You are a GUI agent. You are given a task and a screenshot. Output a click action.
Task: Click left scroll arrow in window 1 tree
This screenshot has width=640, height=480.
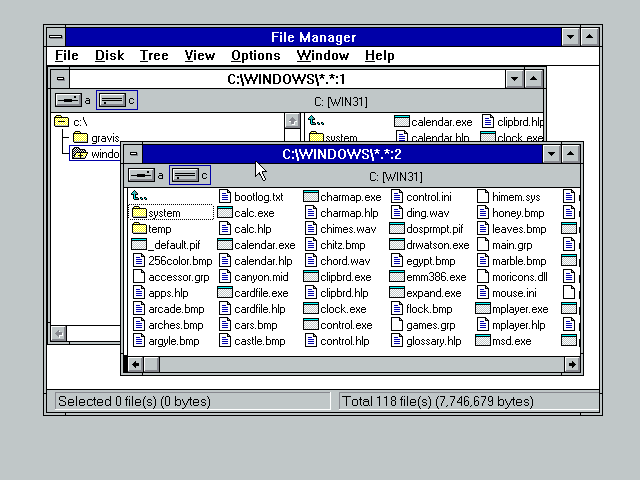tap(59, 333)
